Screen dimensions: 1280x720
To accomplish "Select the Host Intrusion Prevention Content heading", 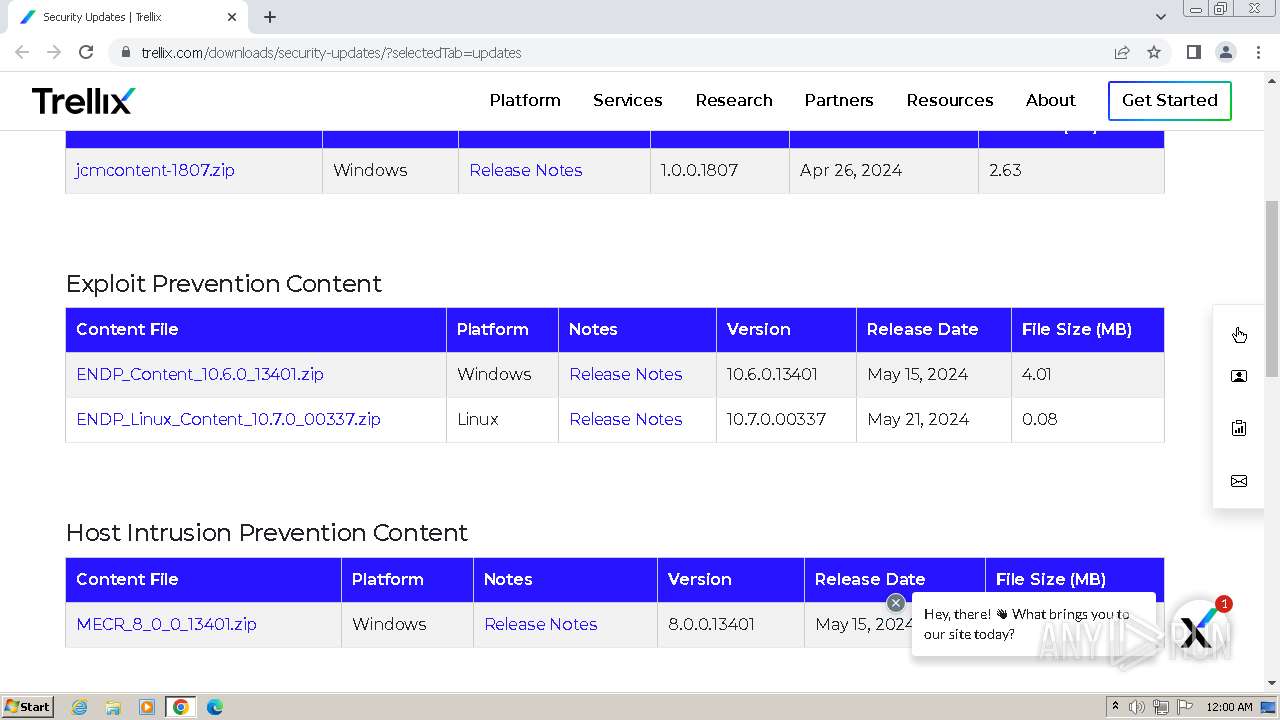I will tap(267, 532).
